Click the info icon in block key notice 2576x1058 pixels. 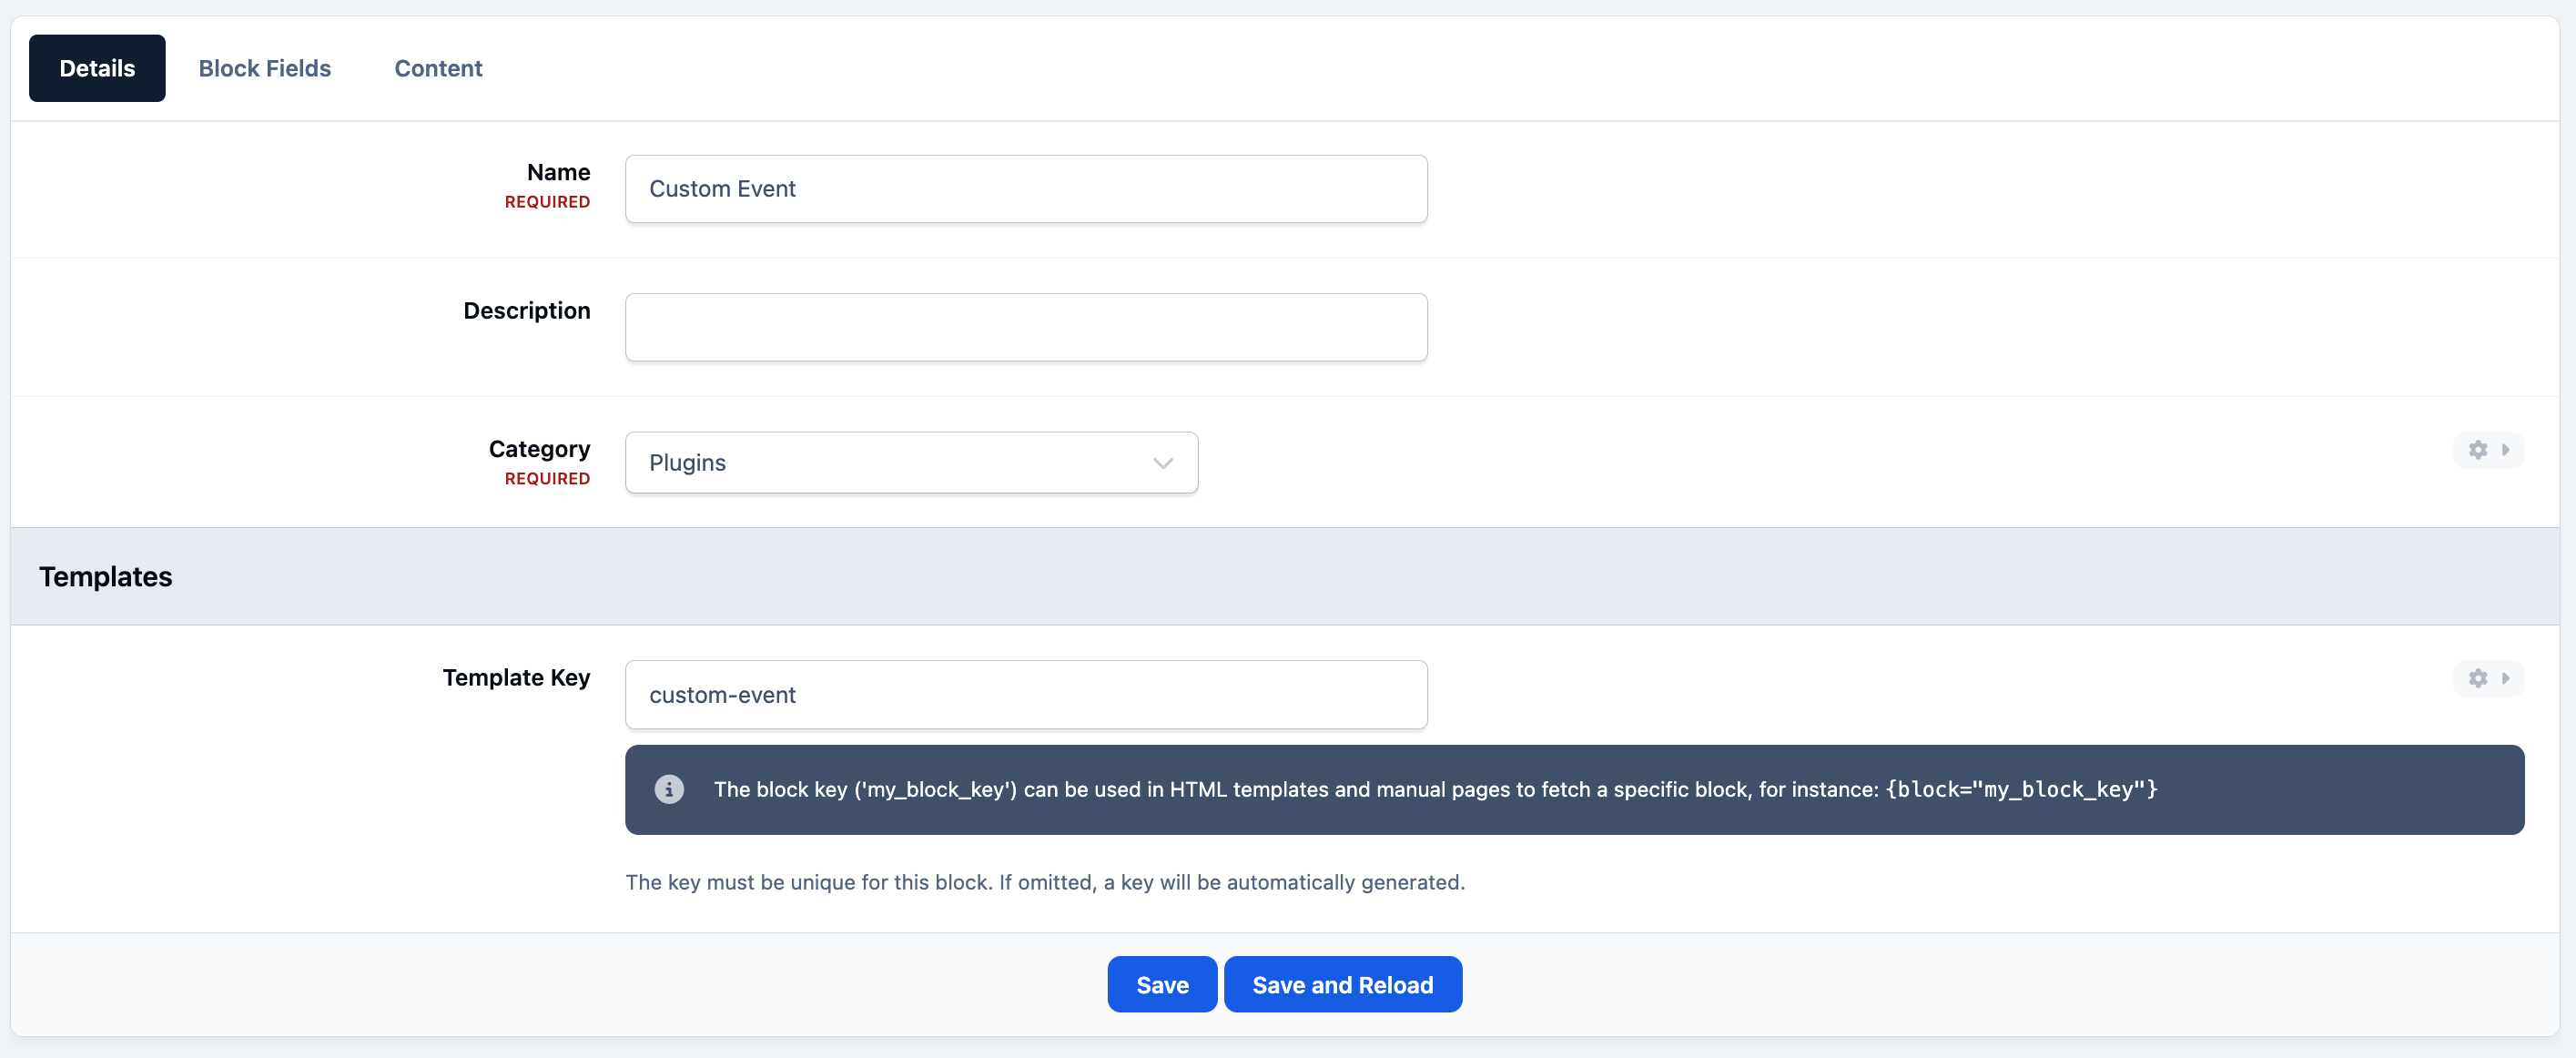(669, 789)
